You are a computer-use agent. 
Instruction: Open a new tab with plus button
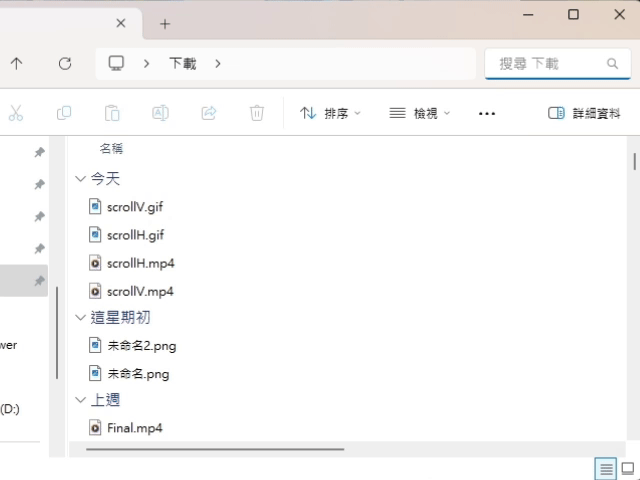[165, 24]
